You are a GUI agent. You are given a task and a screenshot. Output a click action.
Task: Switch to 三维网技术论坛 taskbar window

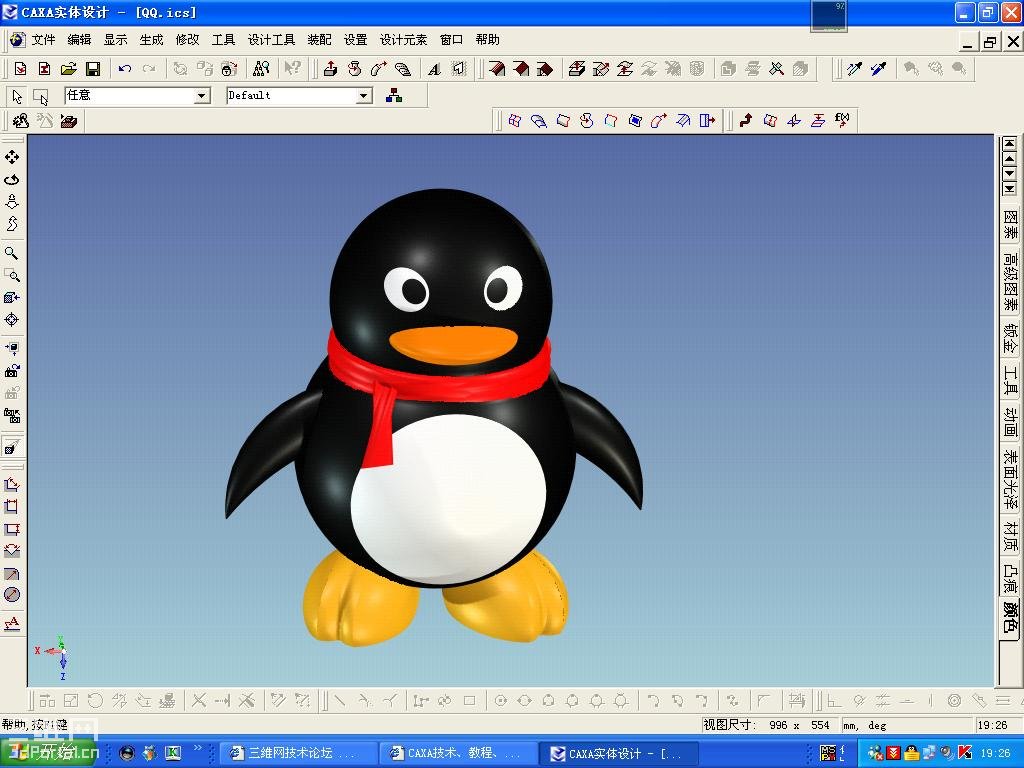[x=297, y=753]
